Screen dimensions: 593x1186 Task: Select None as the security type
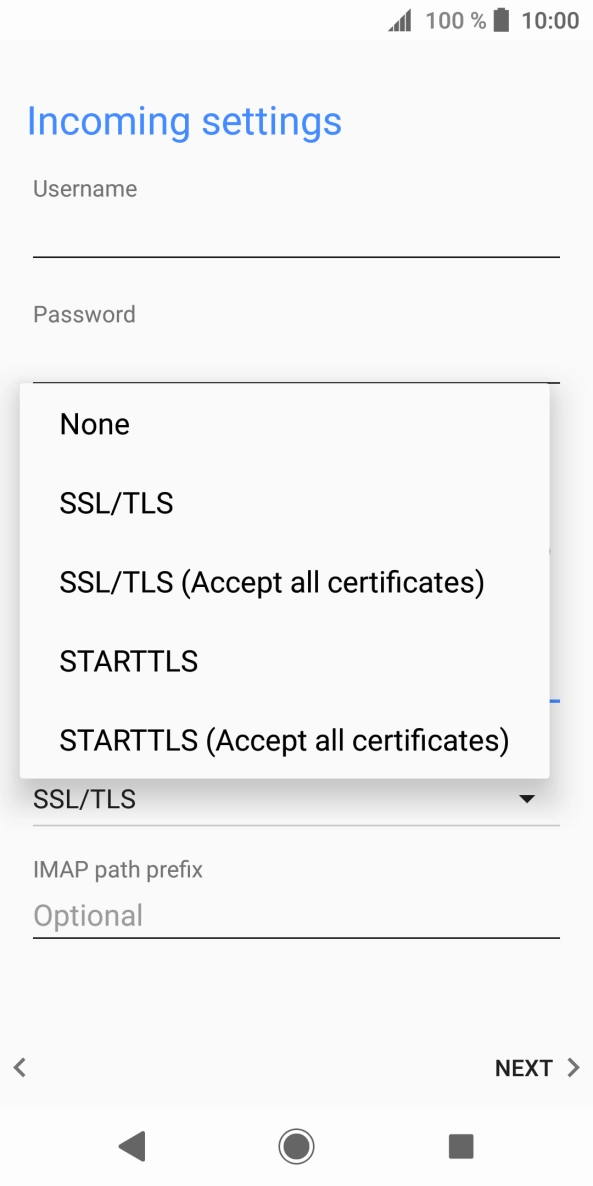(x=94, y=424)
